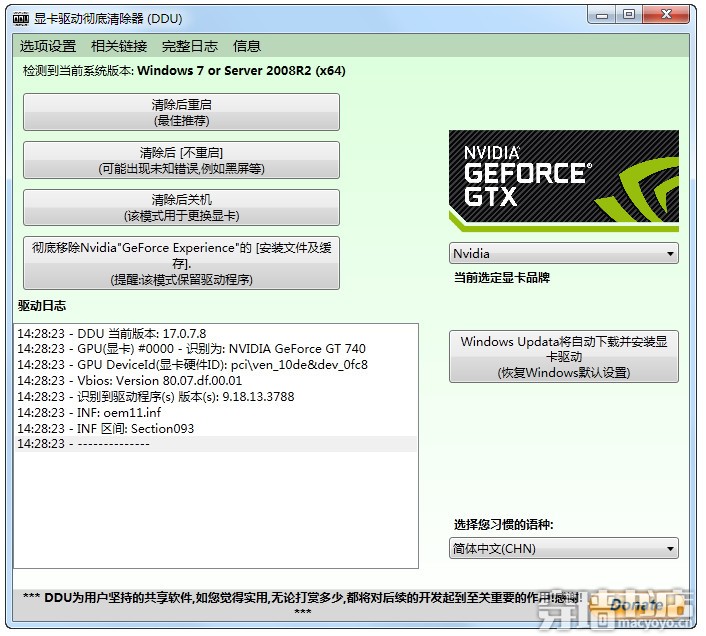Open the 相关链接 menu

119,46
